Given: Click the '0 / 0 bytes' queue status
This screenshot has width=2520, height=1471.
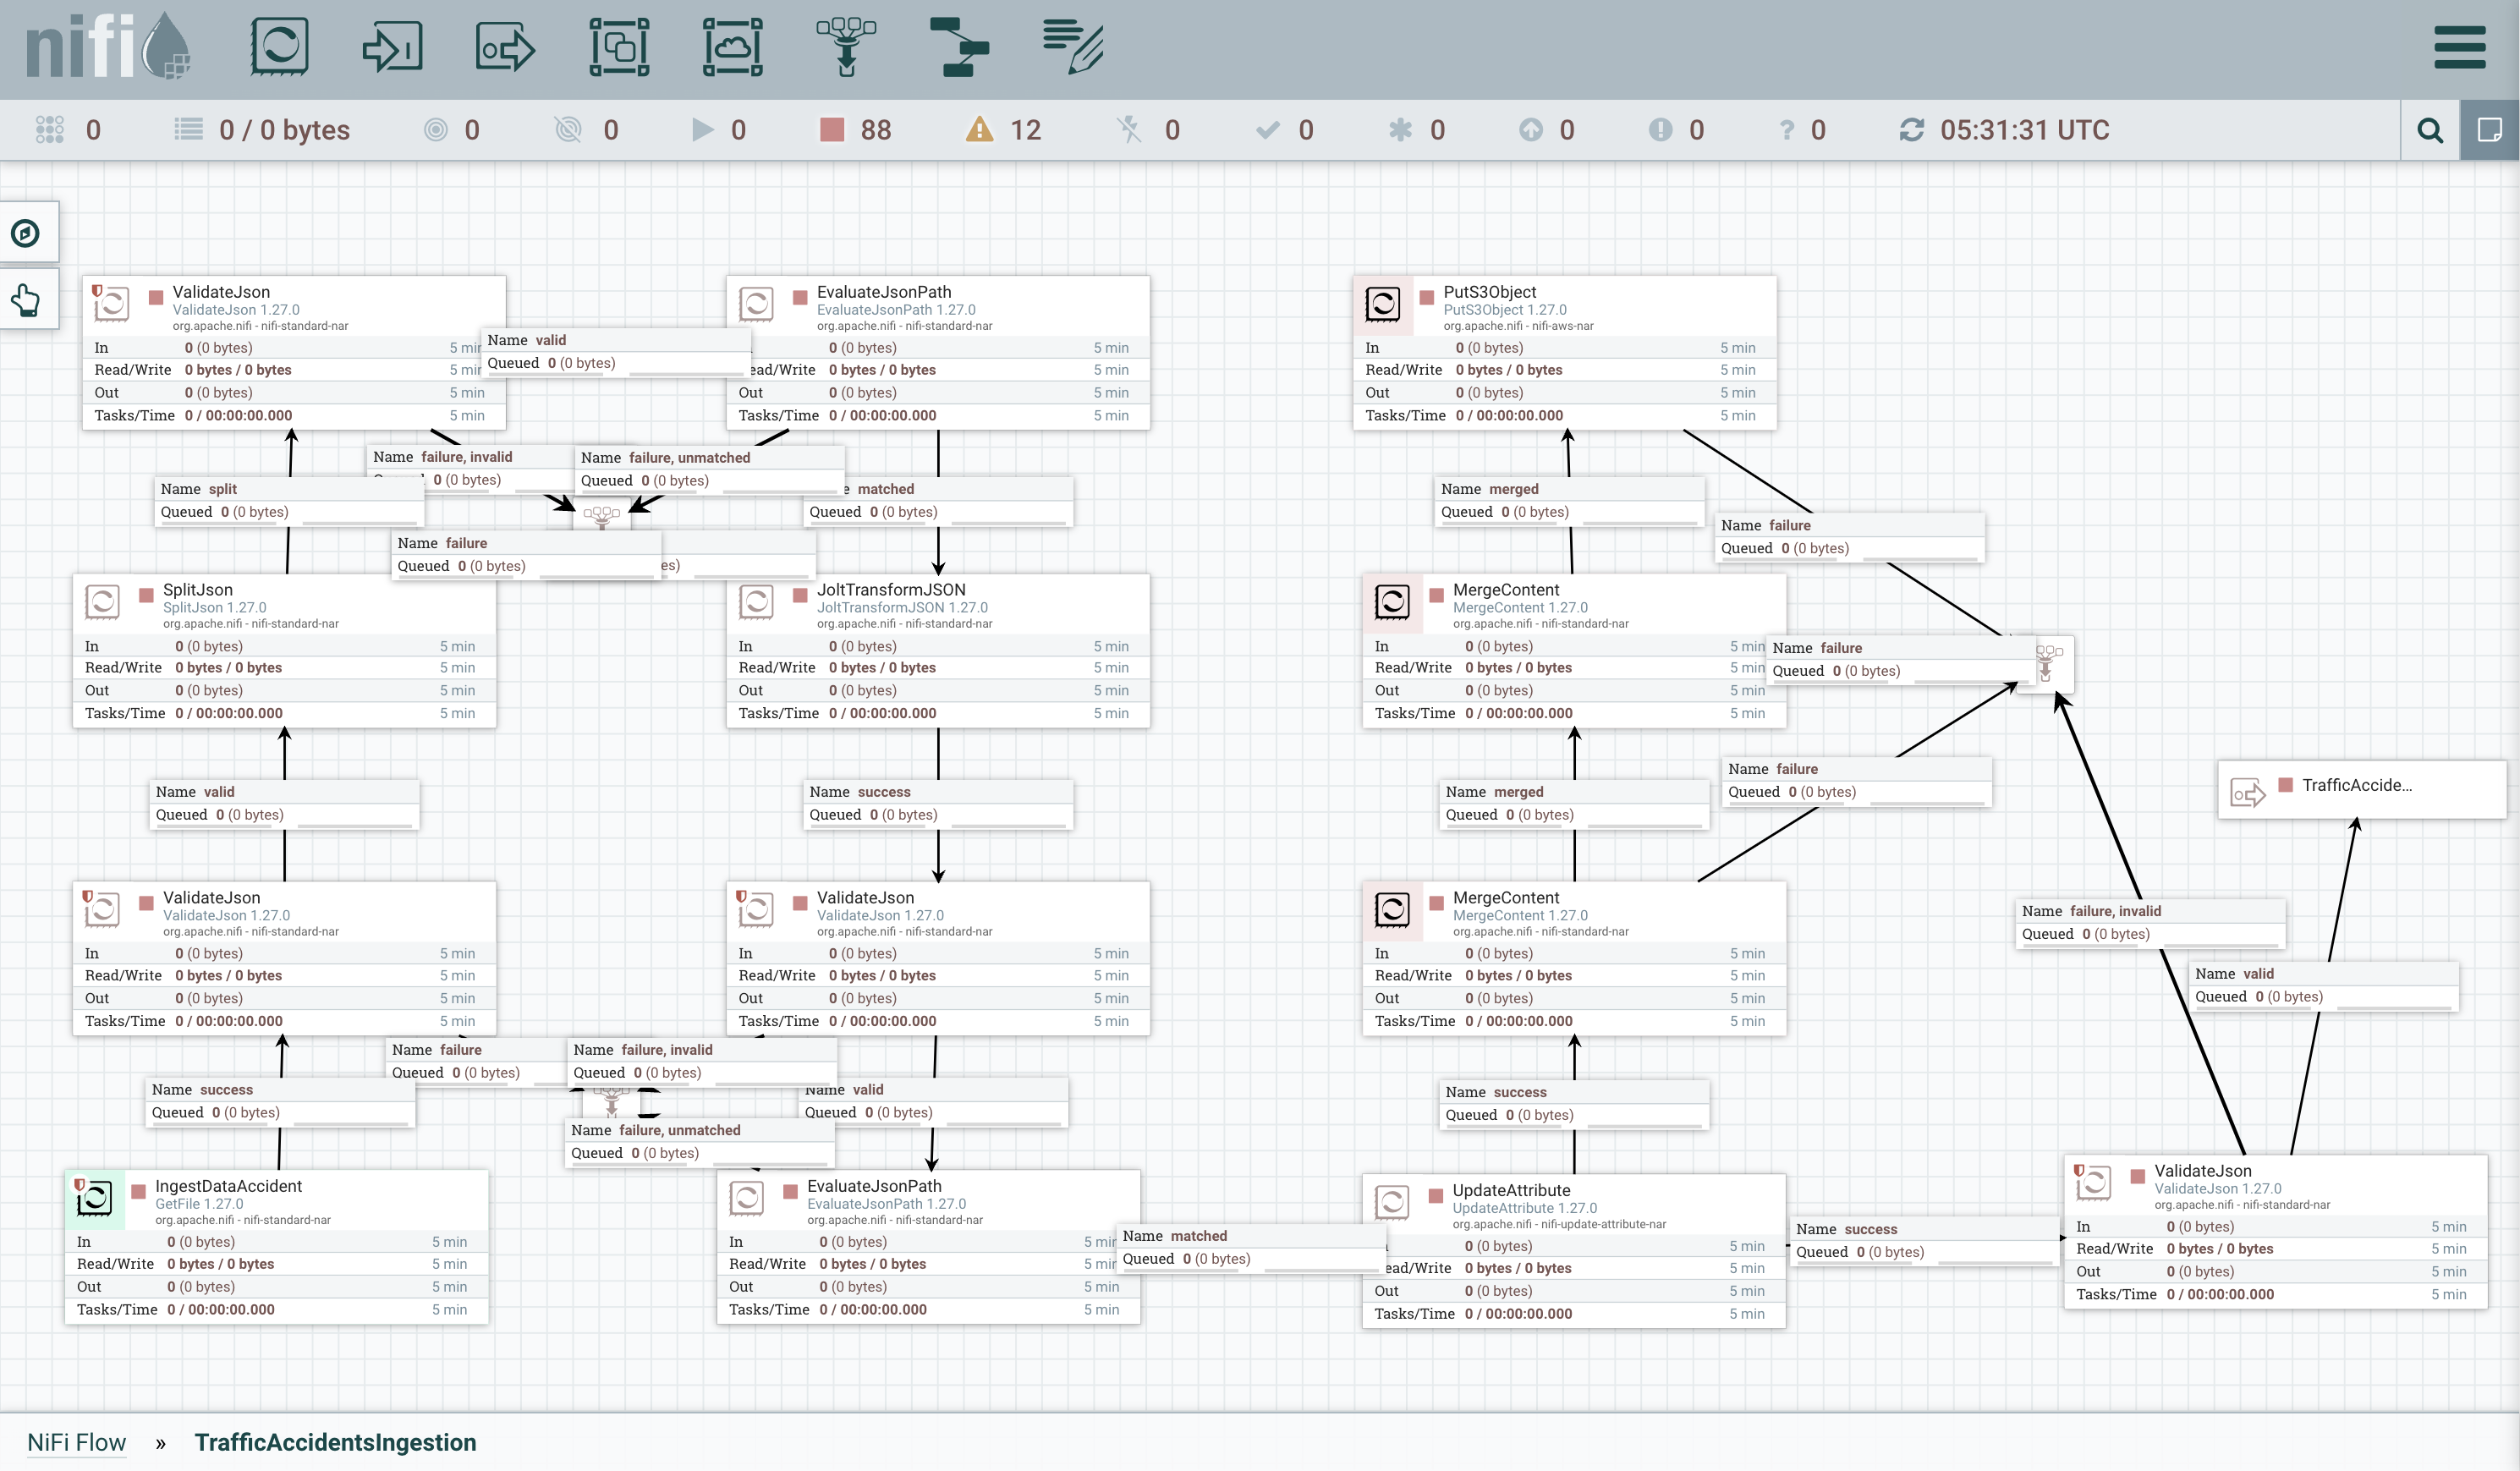Looking at the screenshot, I should 285,130.
